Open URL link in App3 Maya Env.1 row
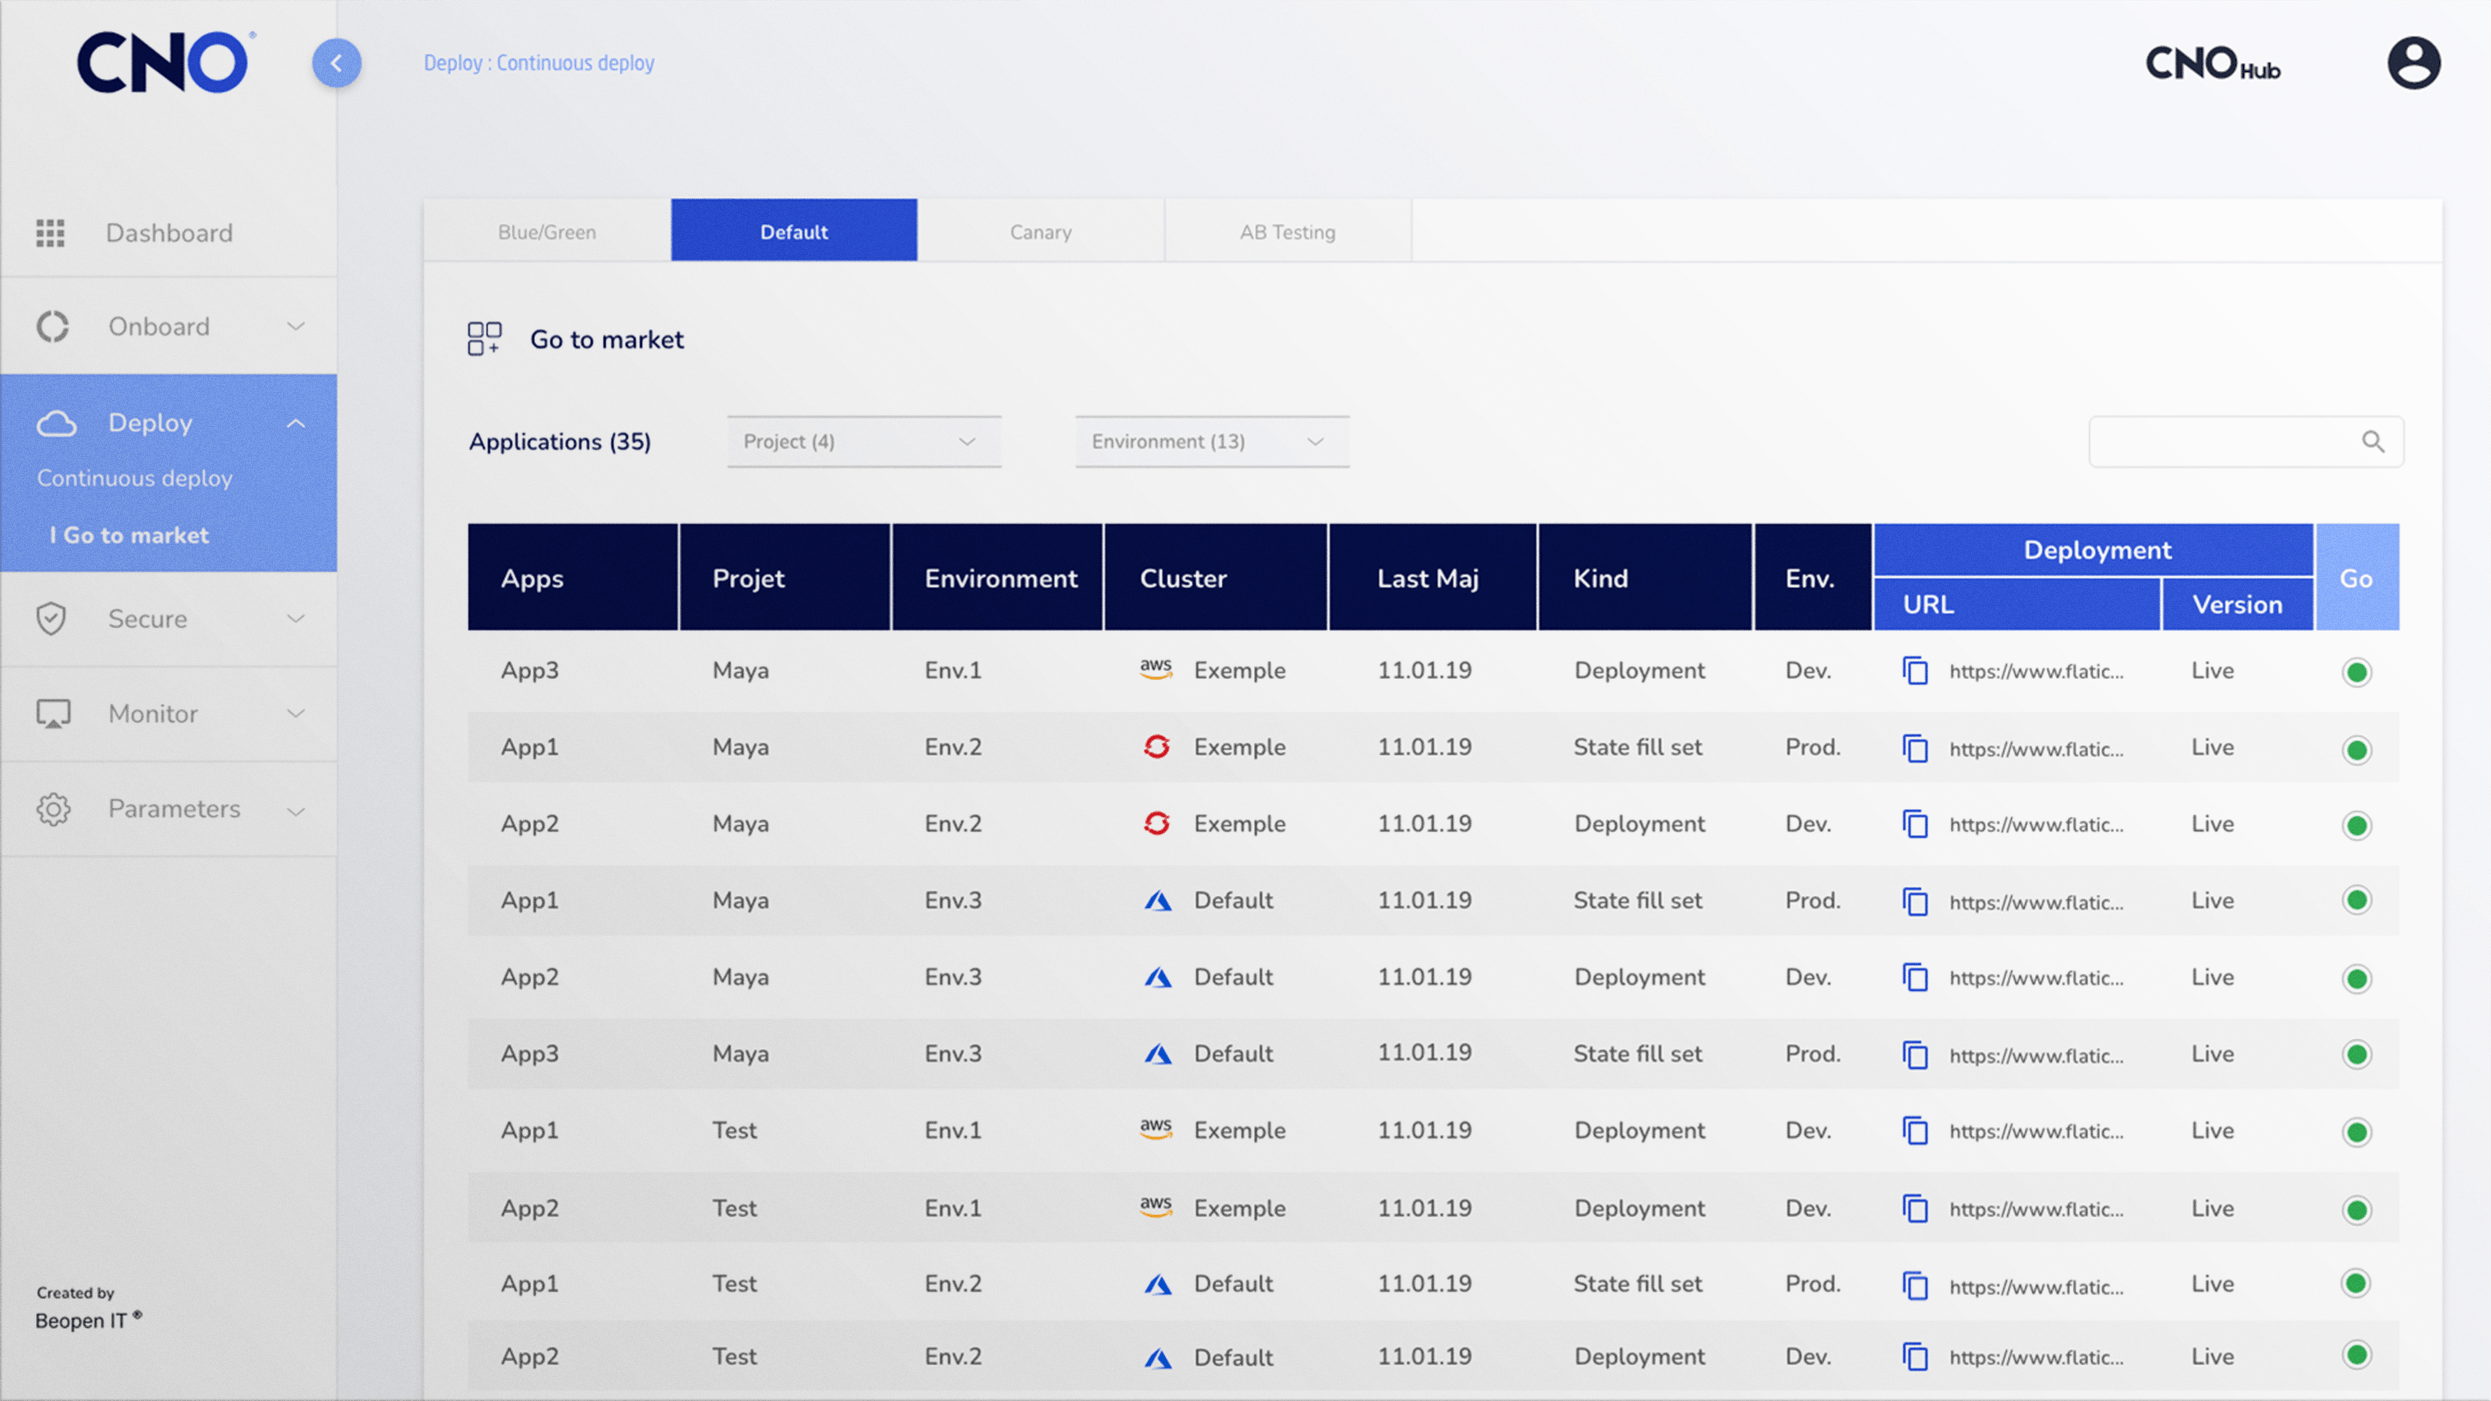Image resolution: width=2491 pixels, height=1401 pixels. coord(2036,672)
